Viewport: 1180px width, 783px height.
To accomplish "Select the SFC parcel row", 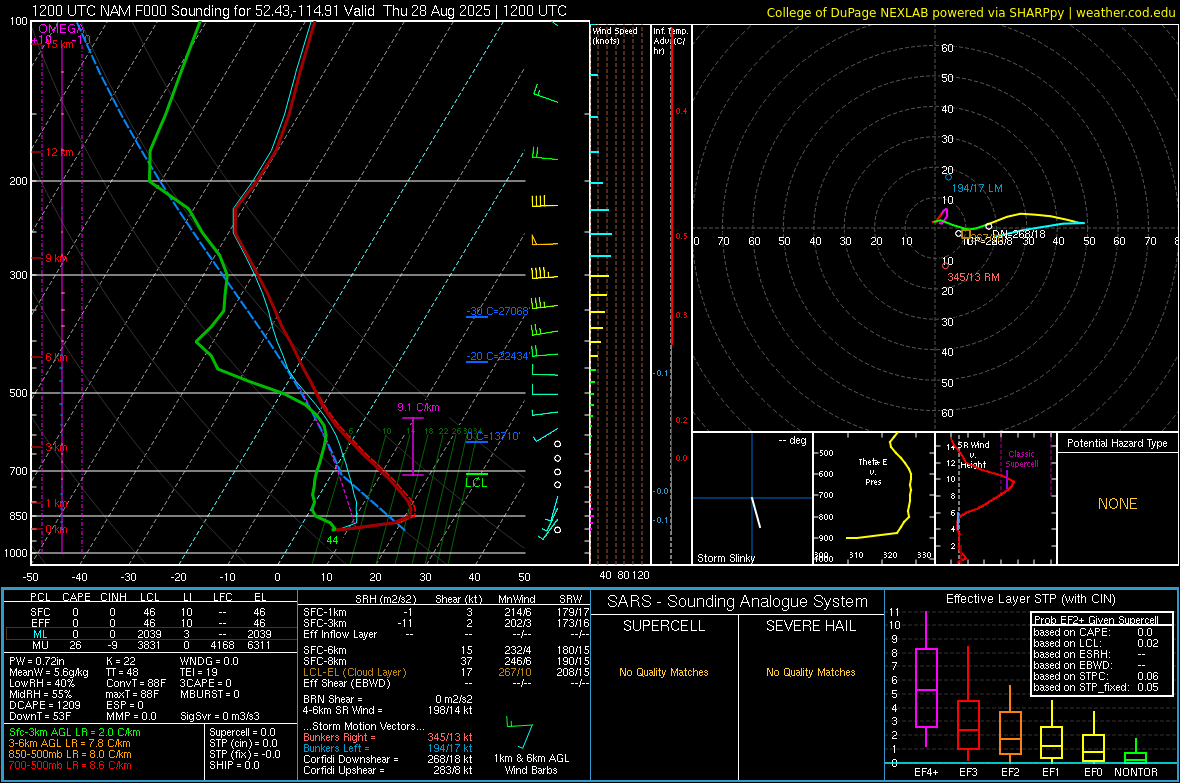I will (151, 612).
